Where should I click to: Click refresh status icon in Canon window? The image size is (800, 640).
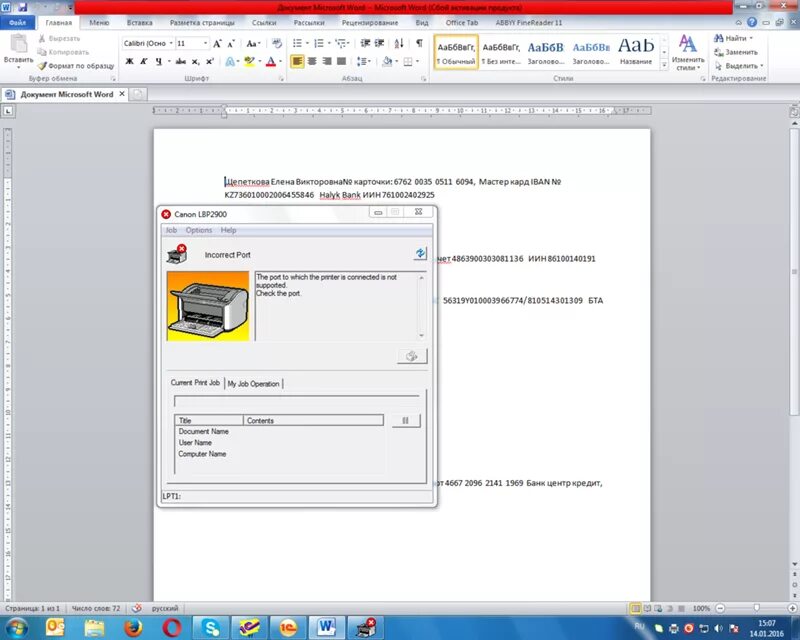click(x=420, y=253)
